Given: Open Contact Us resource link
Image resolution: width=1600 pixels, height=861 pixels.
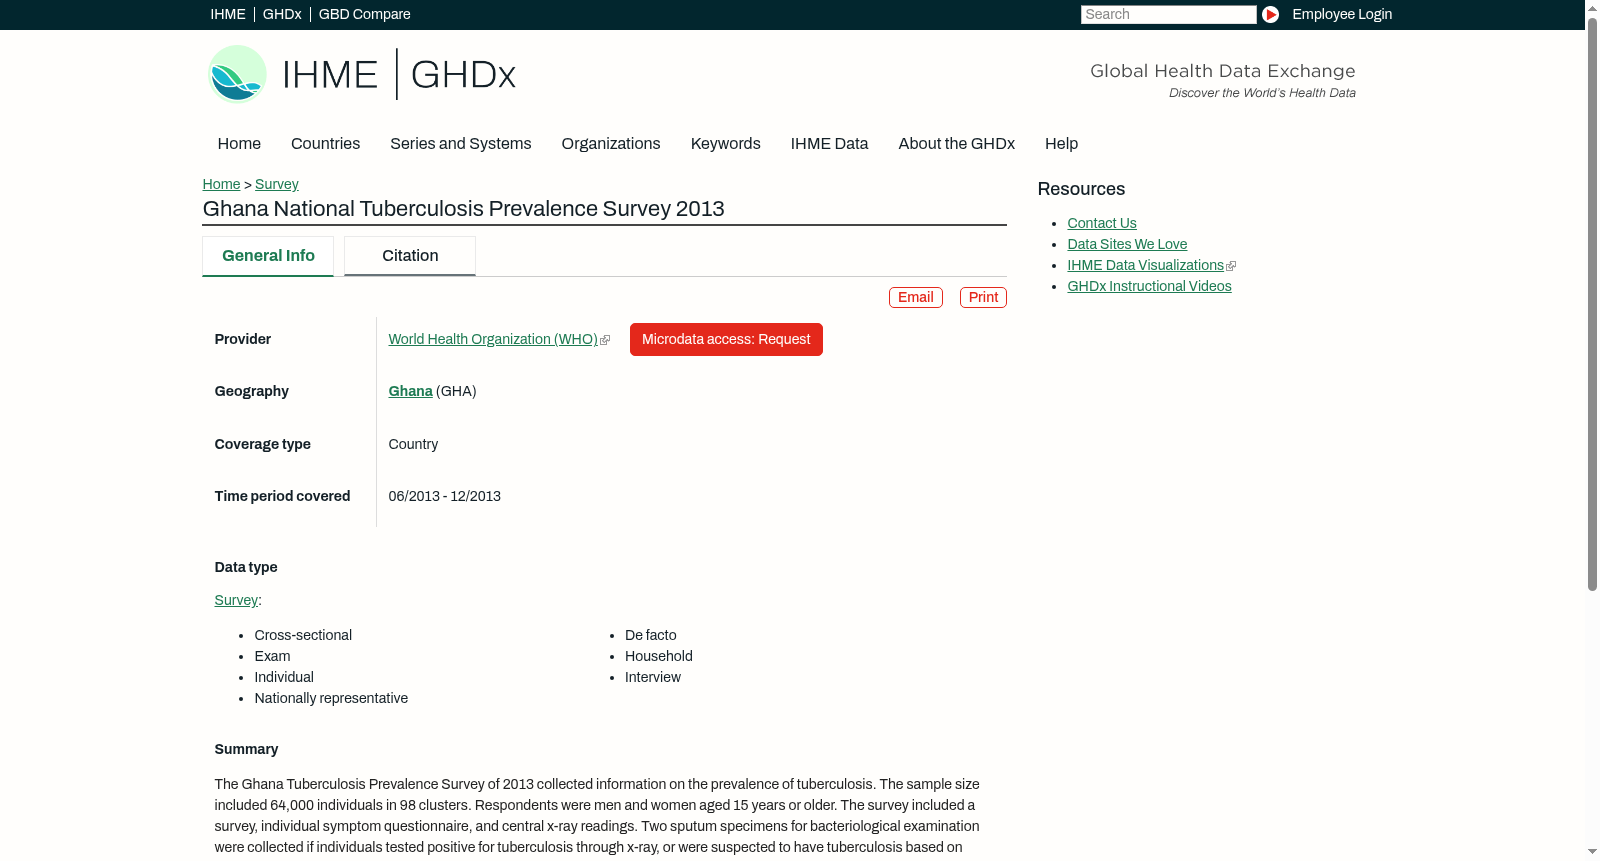Looking at the screenshot, I should (1102, 223).
